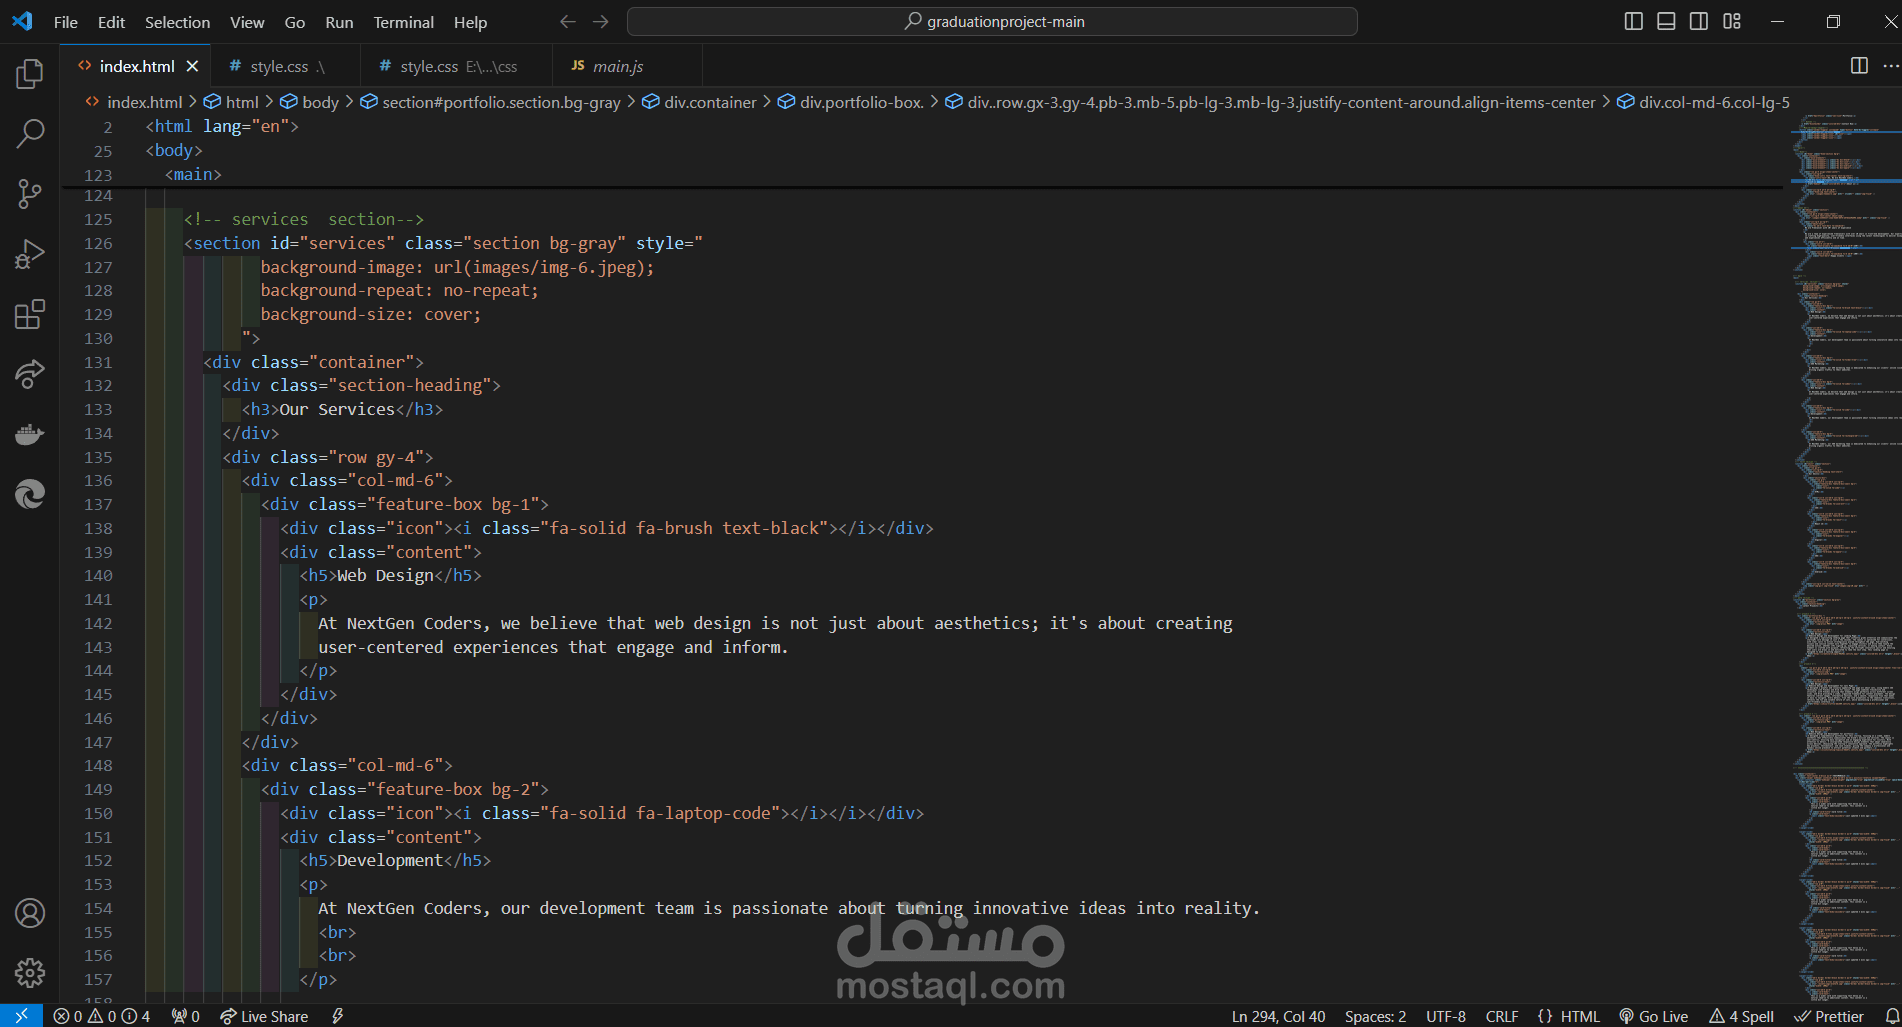Switch to the index.html tab
Image resolution: width=1902 pixels, height=1027 pixels.
tap(136, 66)
